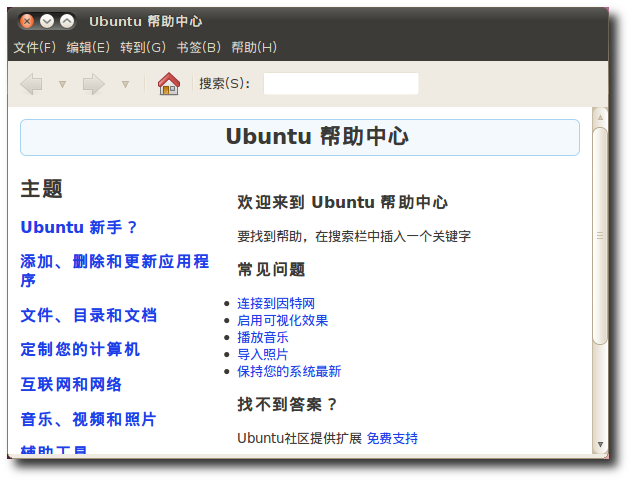The image size is (632, 482).
Task: Maximize the help center window
Action: (67, 21)
